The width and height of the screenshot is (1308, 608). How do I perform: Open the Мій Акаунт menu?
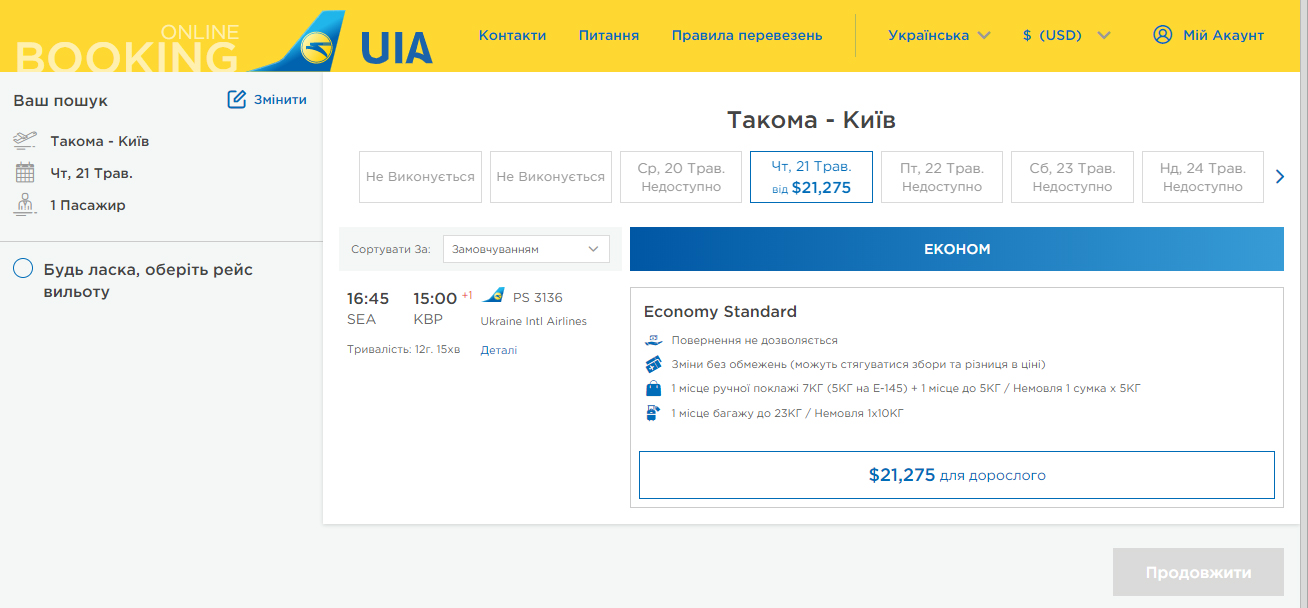coord(1208,35)
